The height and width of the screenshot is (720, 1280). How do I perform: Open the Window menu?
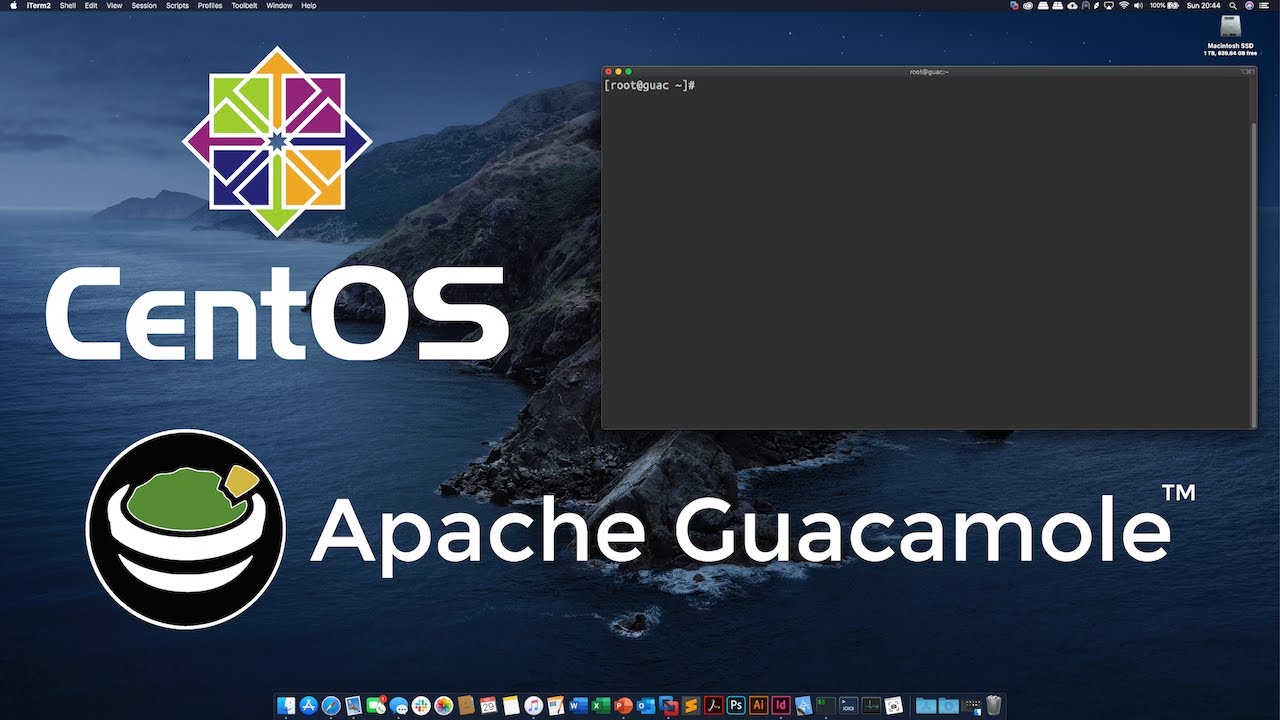(x=279, y=5)
